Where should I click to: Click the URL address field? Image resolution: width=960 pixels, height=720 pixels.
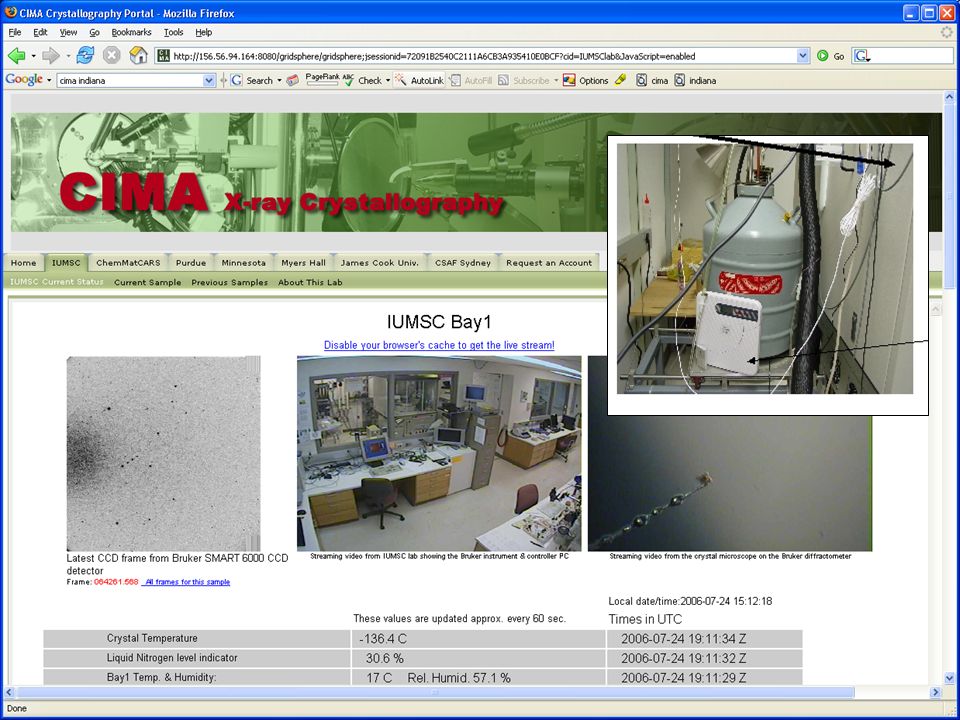(484, 56)
